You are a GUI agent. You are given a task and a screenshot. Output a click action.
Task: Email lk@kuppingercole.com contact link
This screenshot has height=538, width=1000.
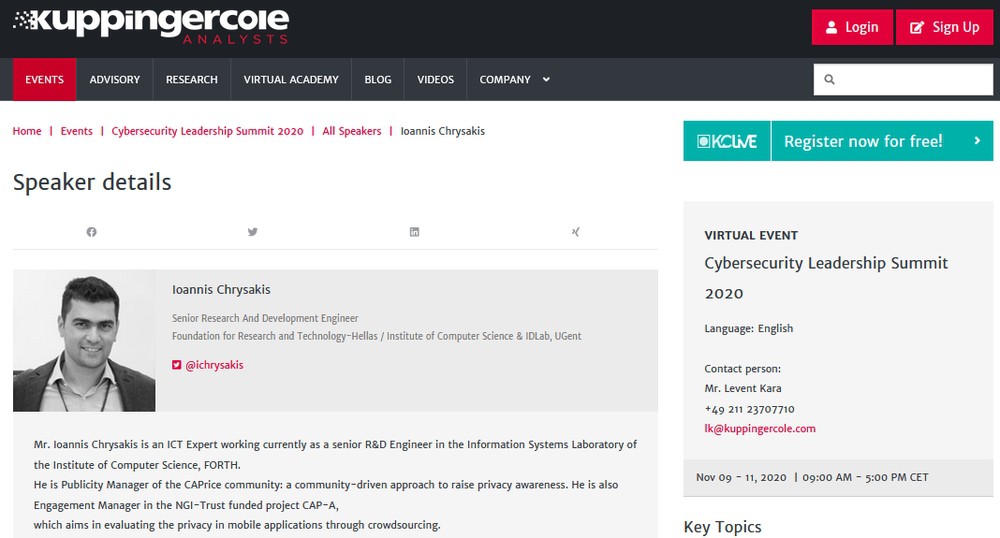coord(760,429)
